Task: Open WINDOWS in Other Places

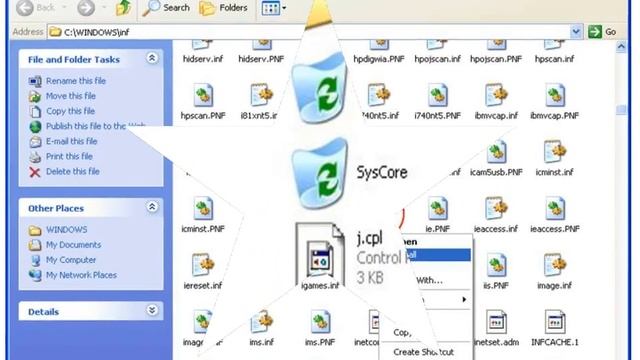Action: coord(66,230)
